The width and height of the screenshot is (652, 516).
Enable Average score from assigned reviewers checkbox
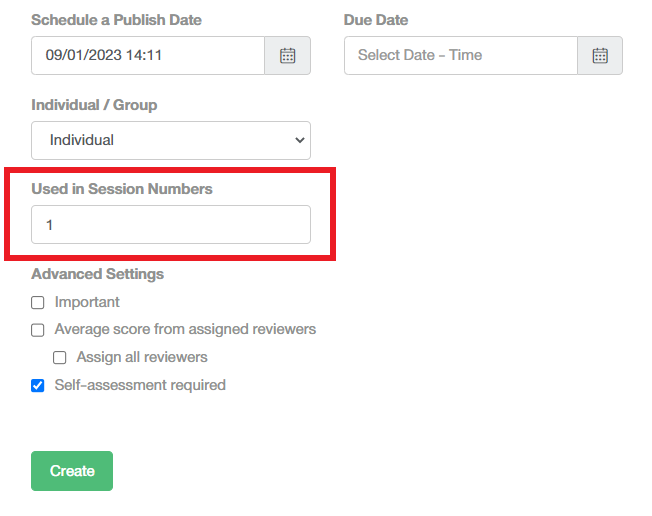[x=38, y=330]
